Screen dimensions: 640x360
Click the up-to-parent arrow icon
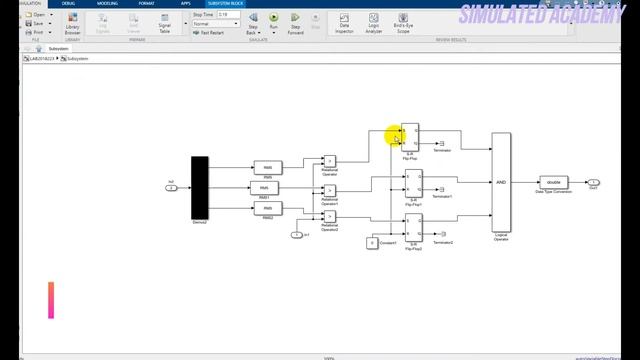coord(39,49)
